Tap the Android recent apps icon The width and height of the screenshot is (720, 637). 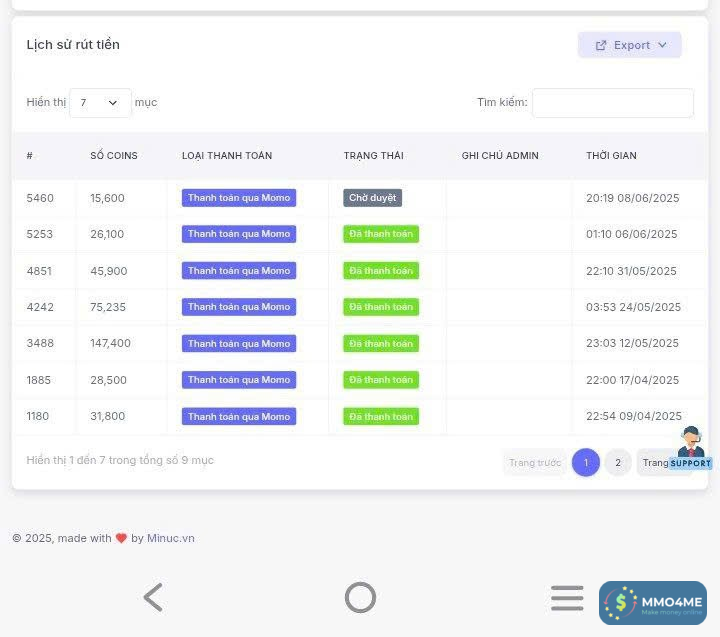pos(567,598)
